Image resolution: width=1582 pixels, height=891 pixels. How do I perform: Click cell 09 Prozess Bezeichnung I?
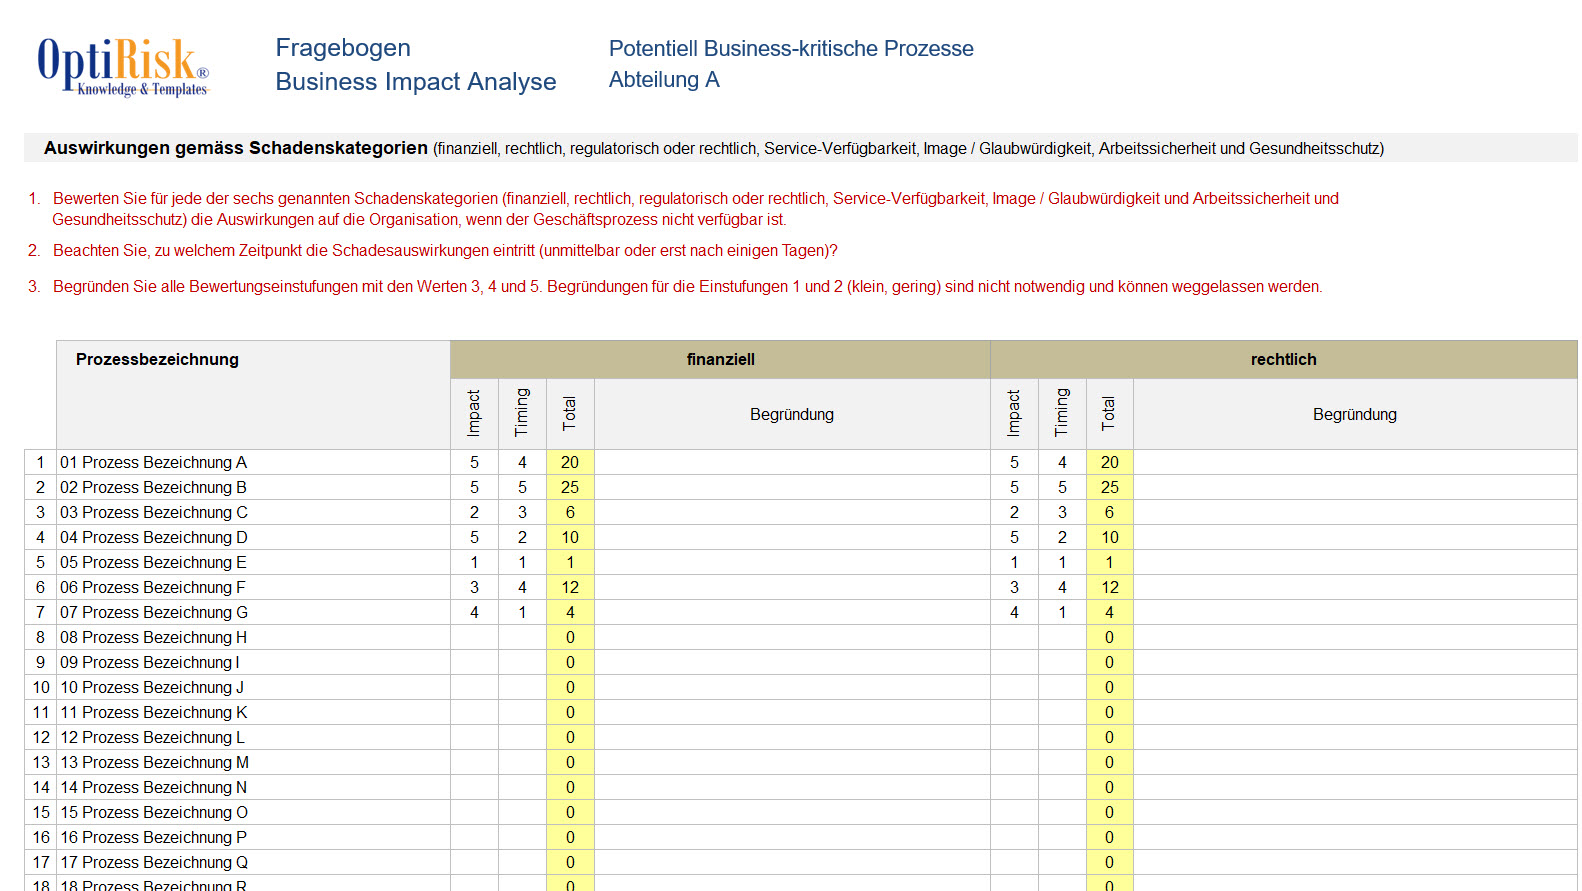253,662
